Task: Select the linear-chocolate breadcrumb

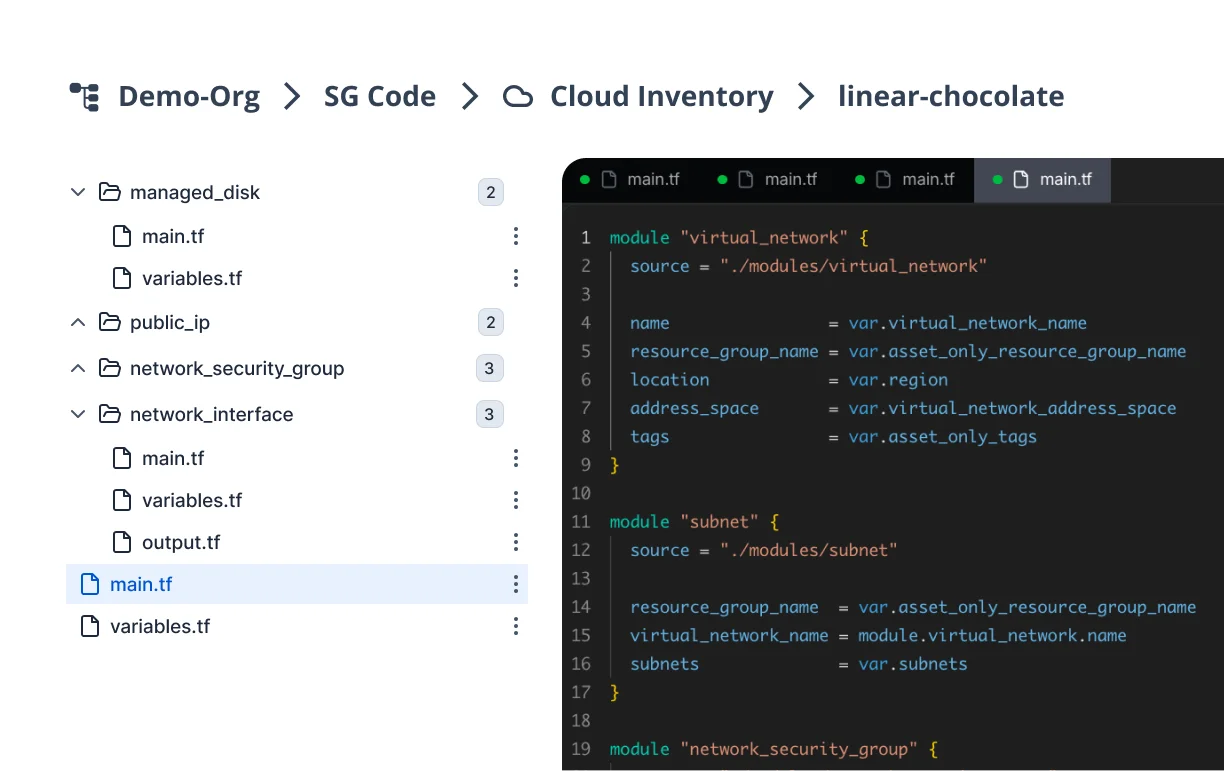Action: point(951,97)
